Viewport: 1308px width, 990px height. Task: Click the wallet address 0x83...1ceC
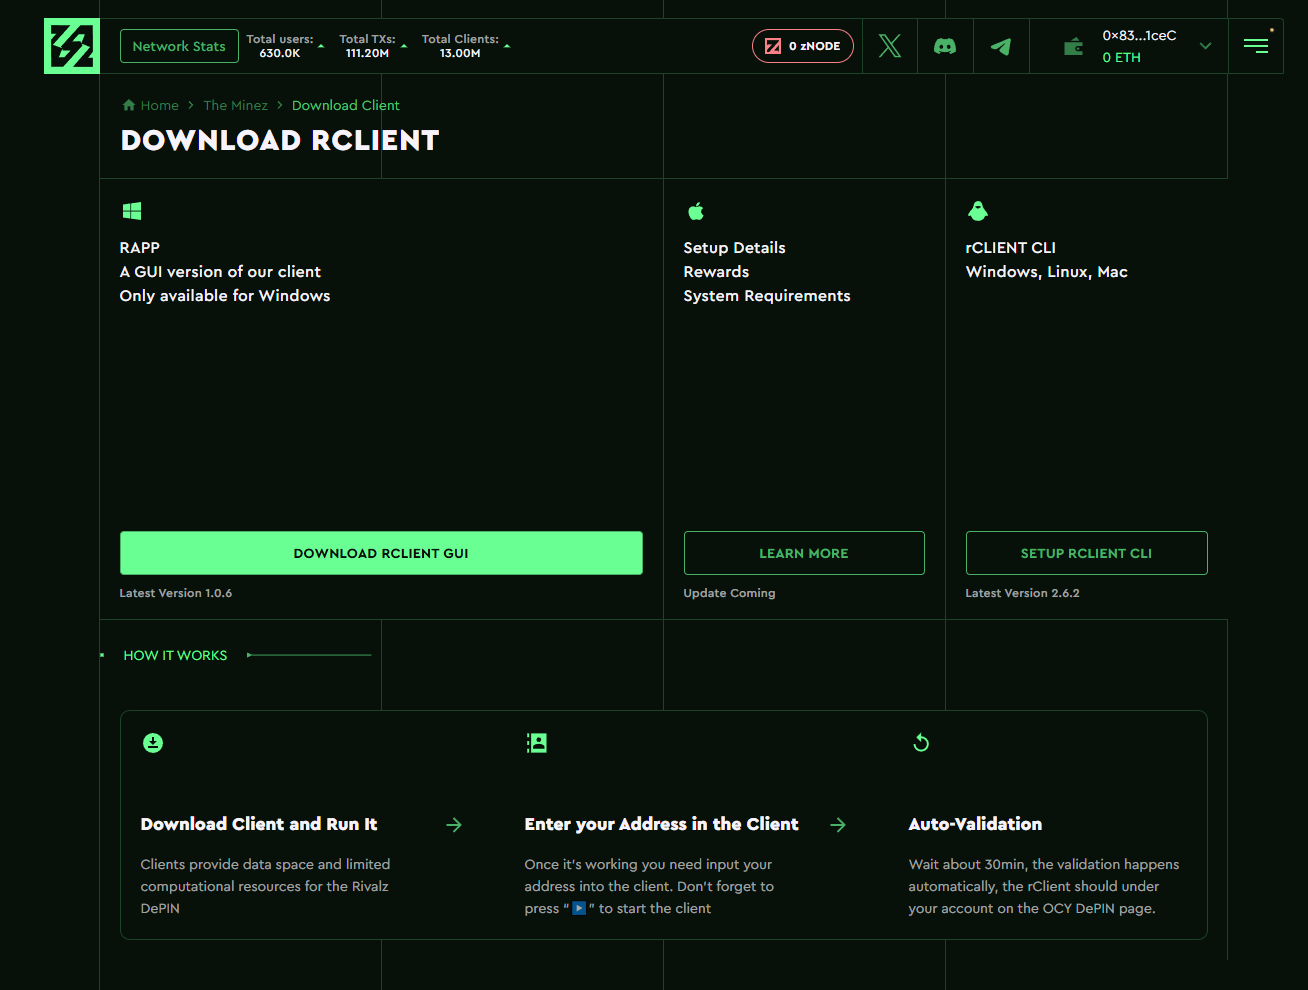coord(1139,35)
